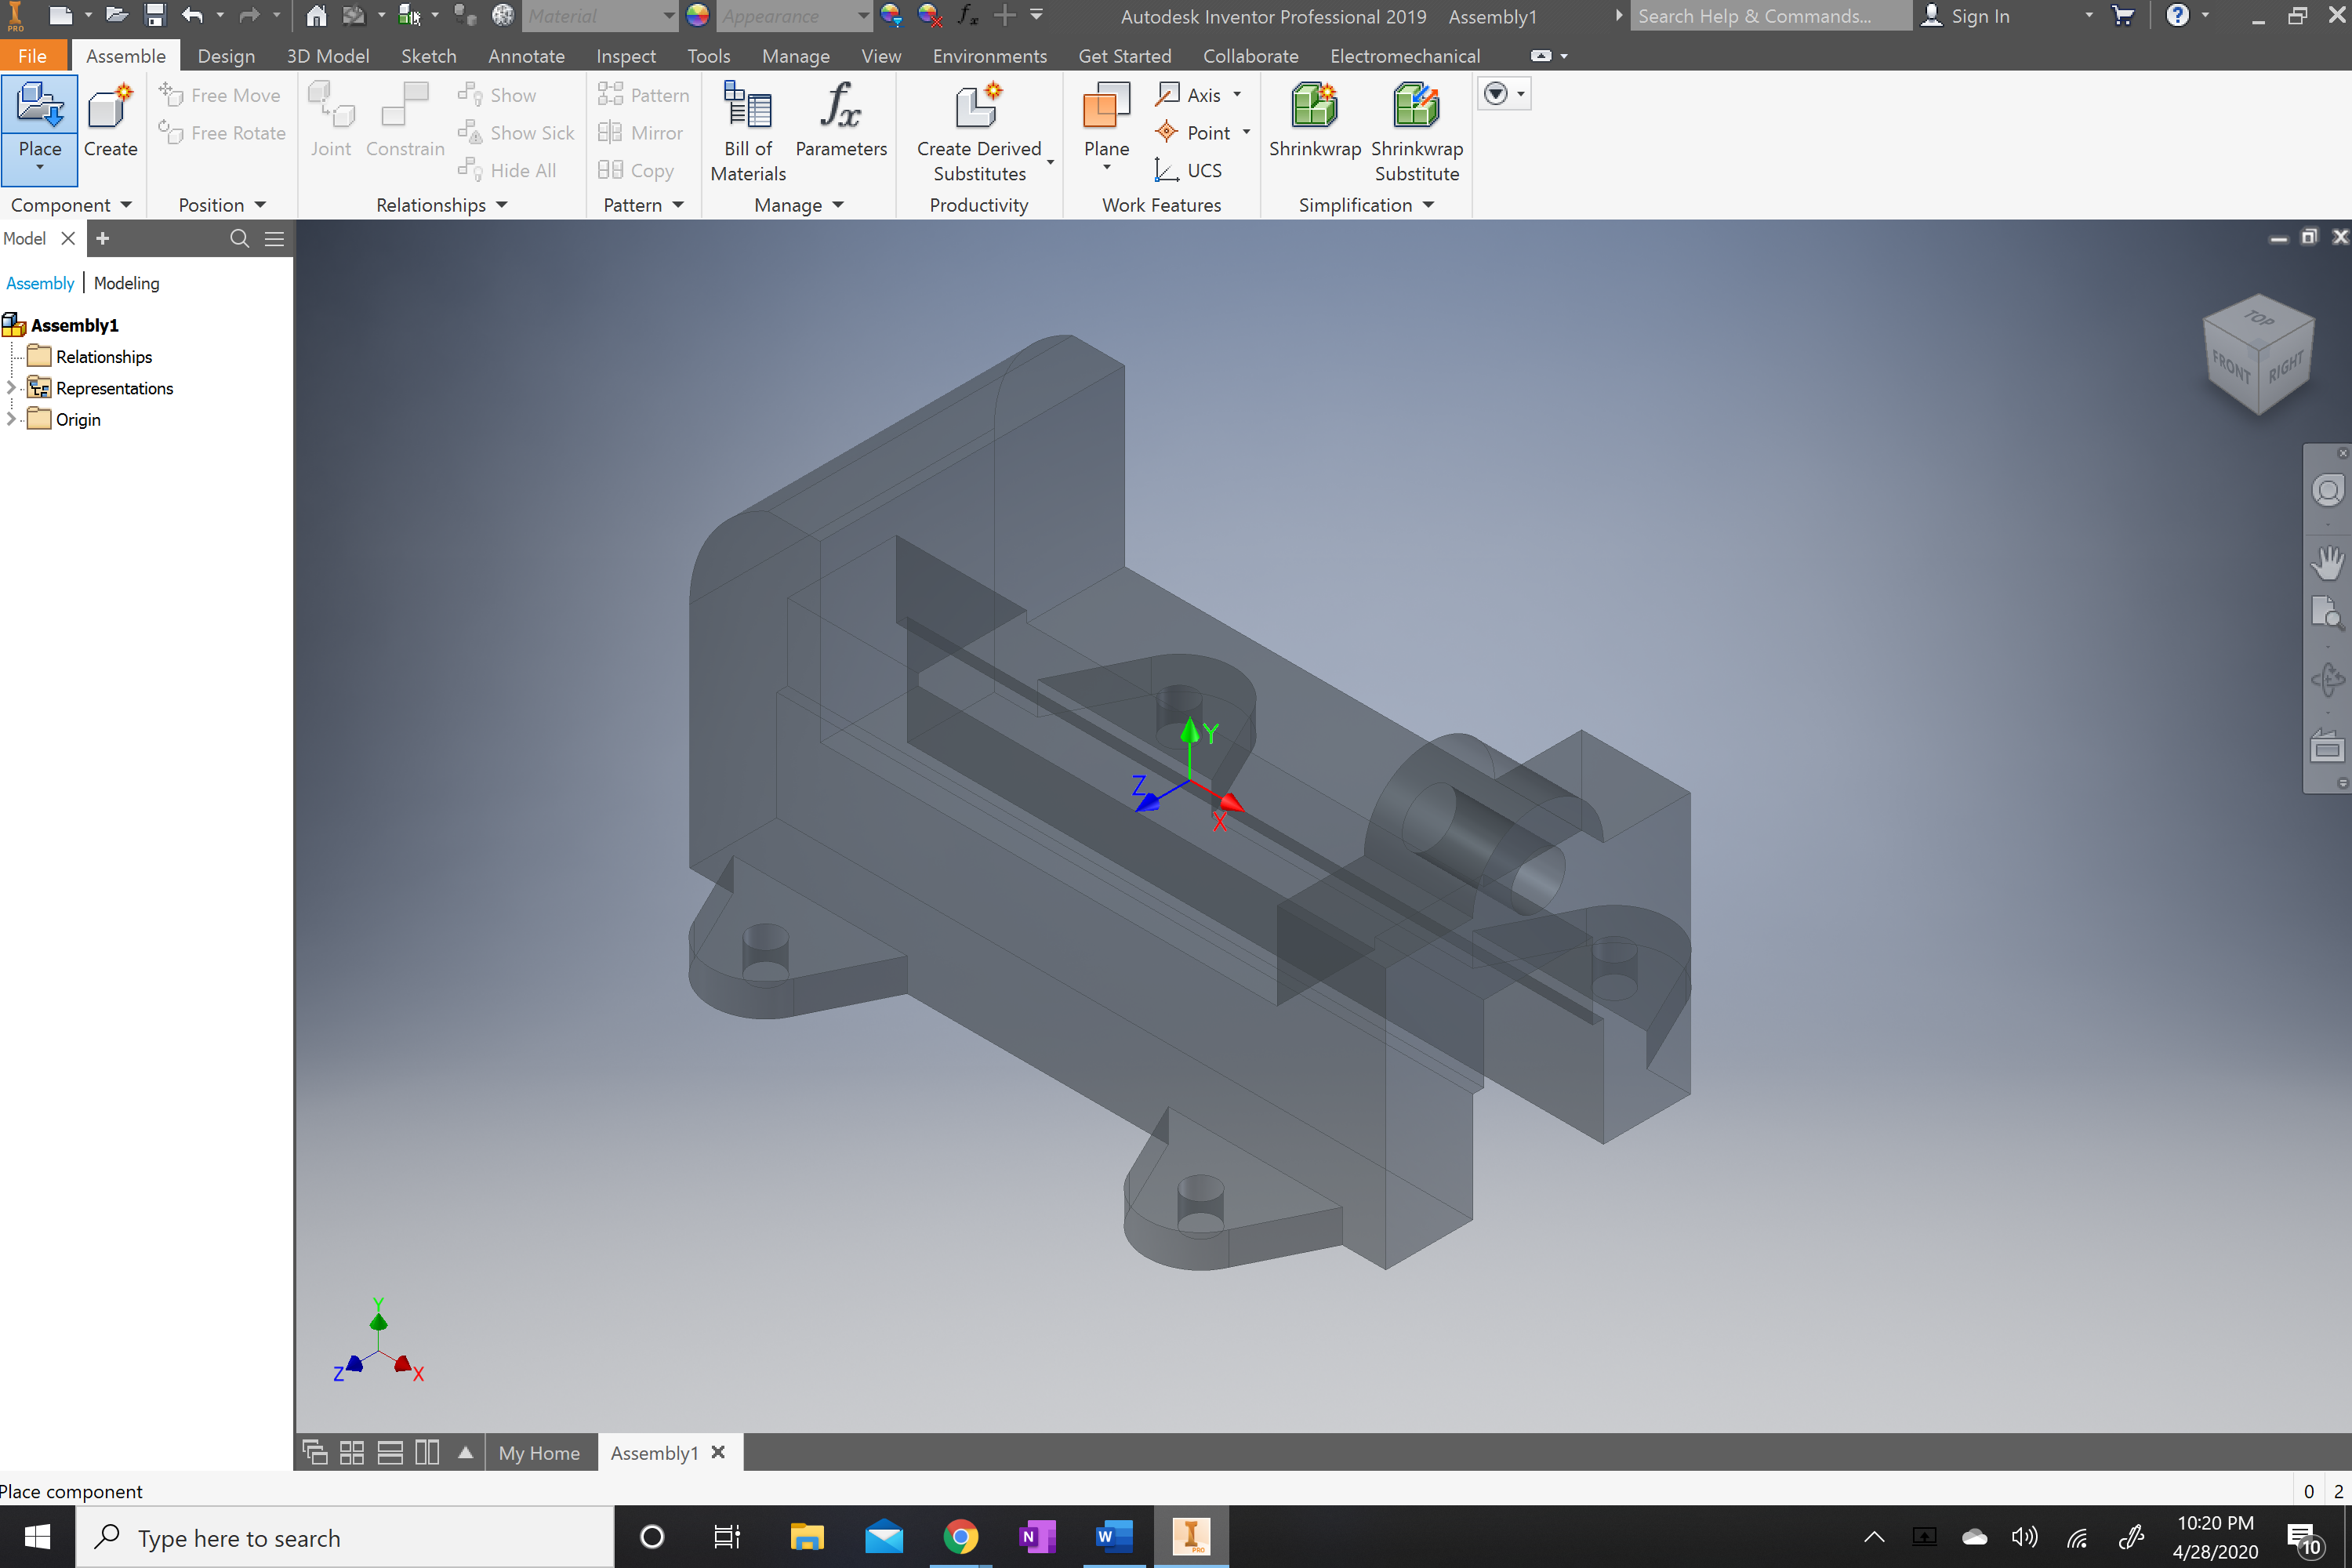The width and height of the screenshot is (2352, 1568).
Task: Click the Undo arrow
Action: pyautogui.click(x=192, y=15)
